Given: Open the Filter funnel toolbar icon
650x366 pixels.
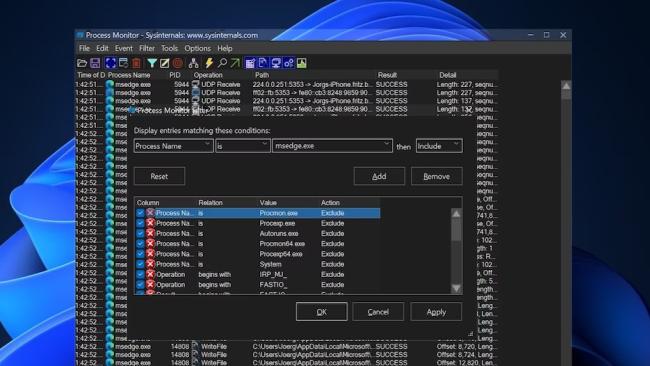Looking at the screenshot, I should tap(152, 63).
